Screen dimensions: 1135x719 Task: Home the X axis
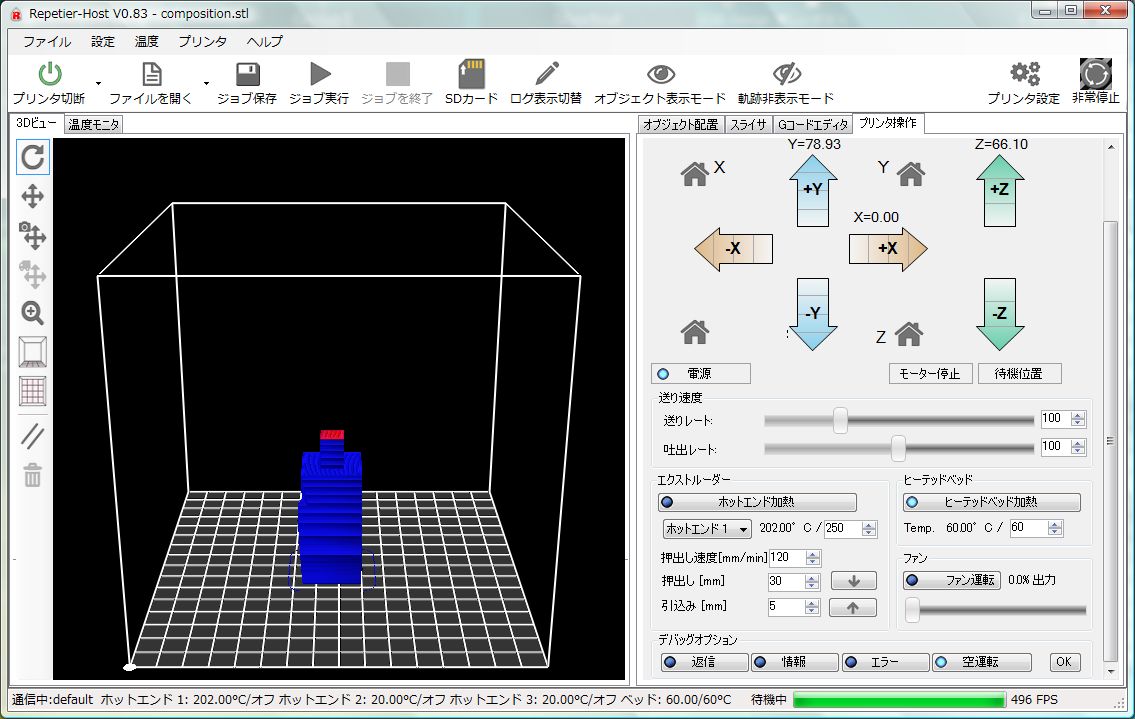(x=694, y=174)
